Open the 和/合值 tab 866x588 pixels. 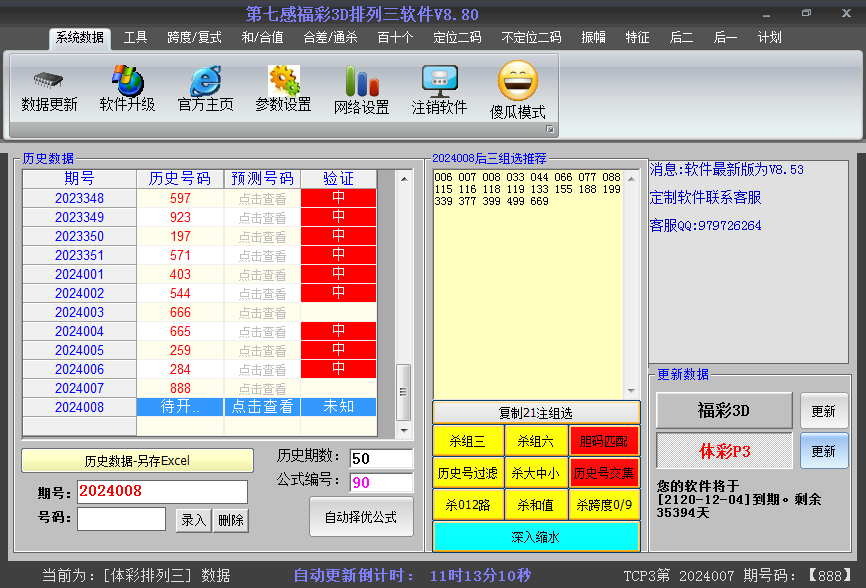(x=262, y=38)
